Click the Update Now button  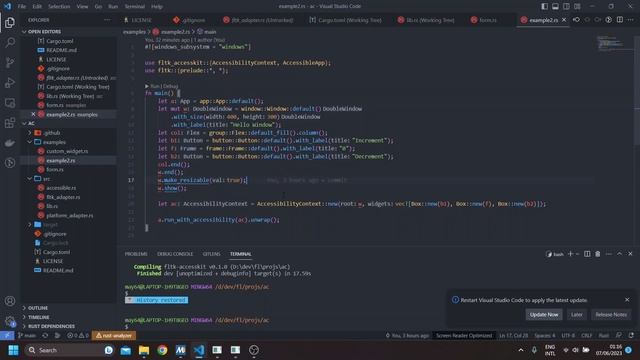(x=544, y=314)
